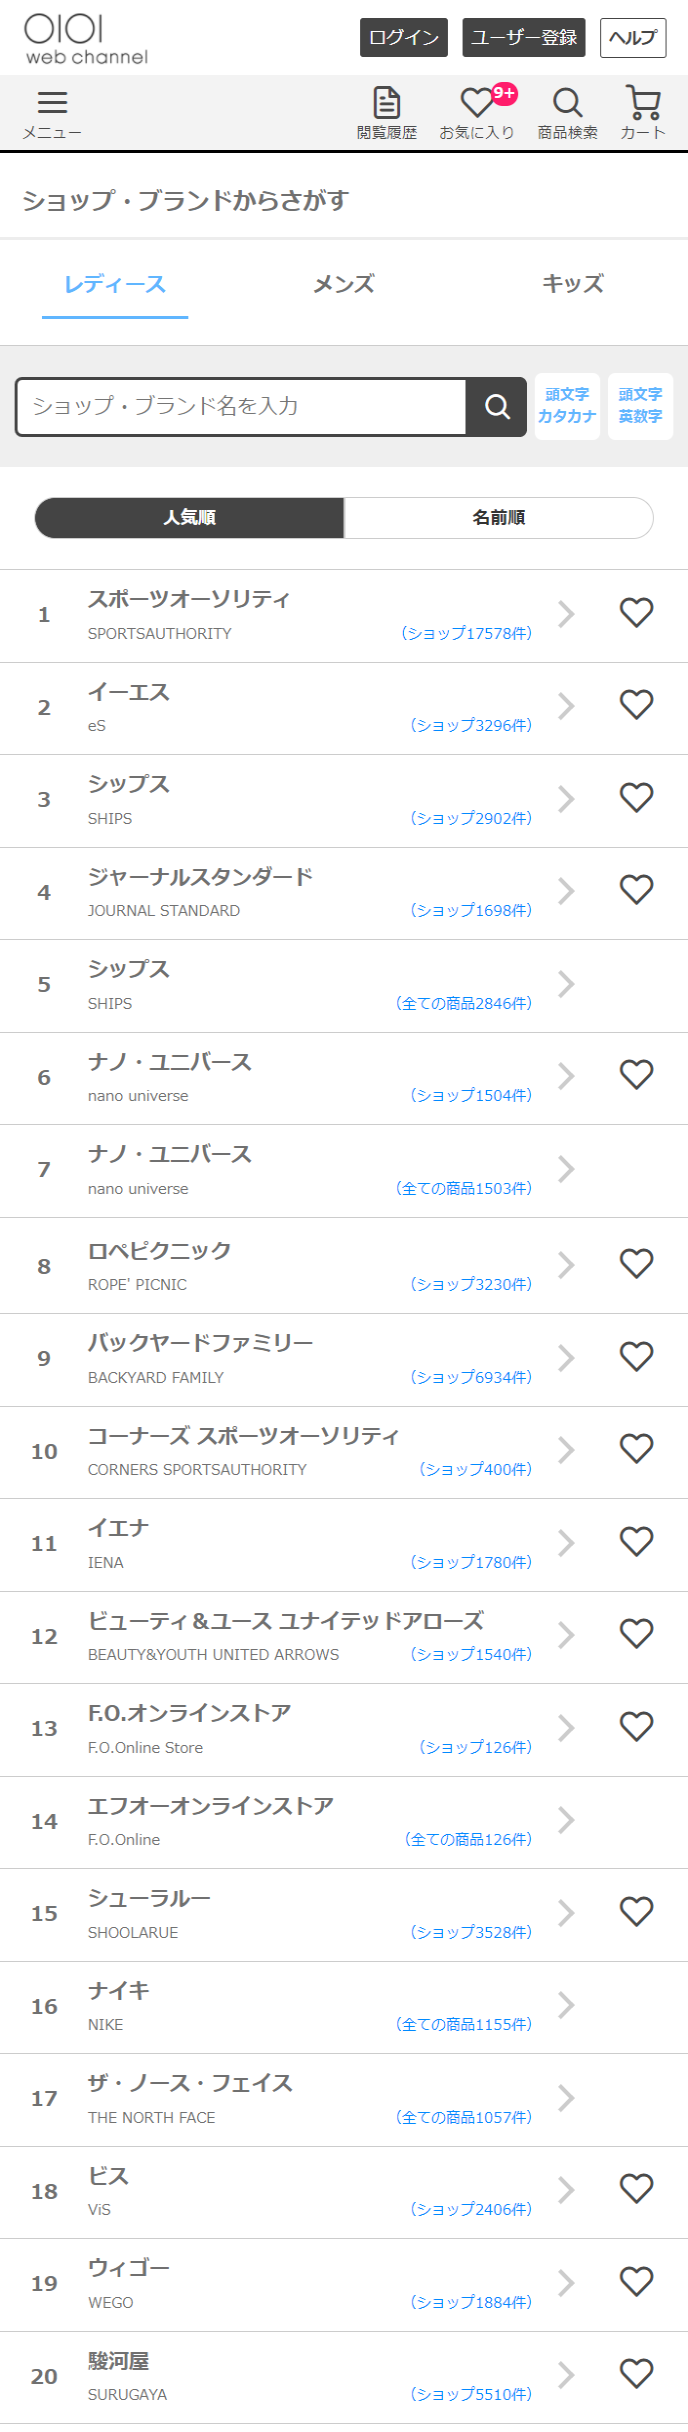Open the chevron for THE NORTH FACE
The width and height of the screenshot is (688, 2432).
(567, 2097)
